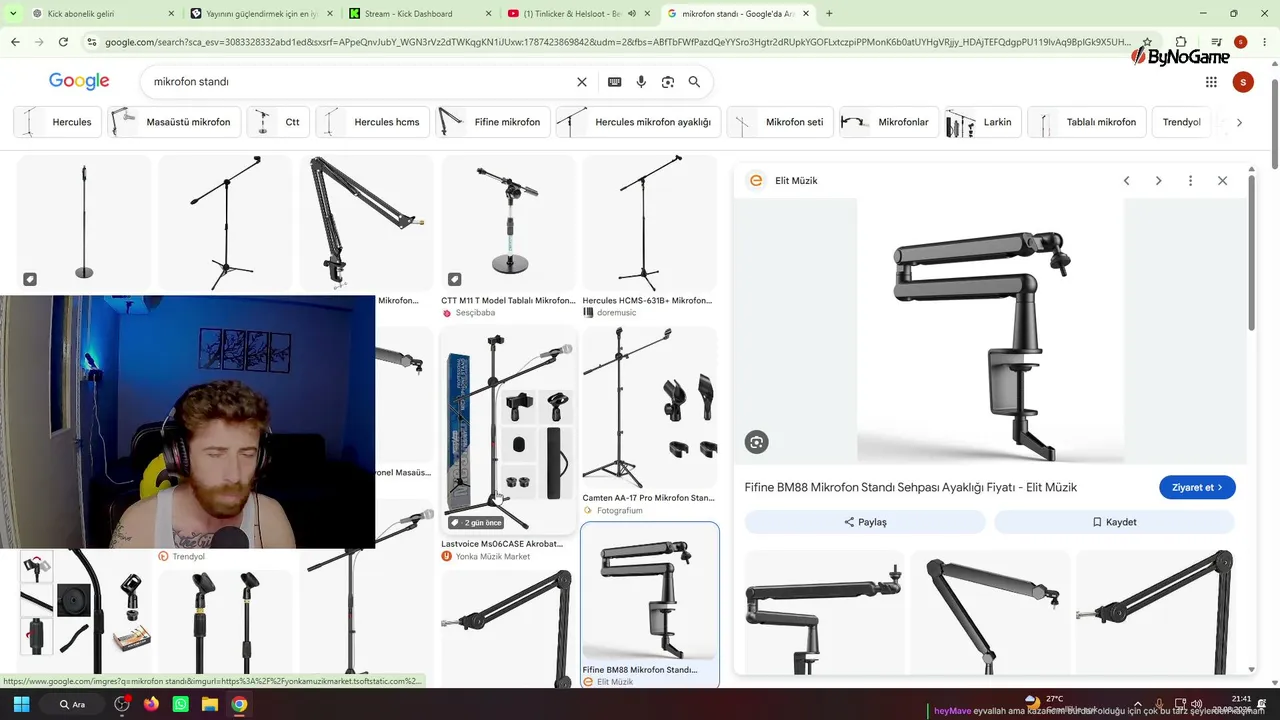Image resolution: width=1280 pixels, height=720 pixels.
Task: Open the Lastvoice Ms06CASE result image
Action: tap(509, 430)
